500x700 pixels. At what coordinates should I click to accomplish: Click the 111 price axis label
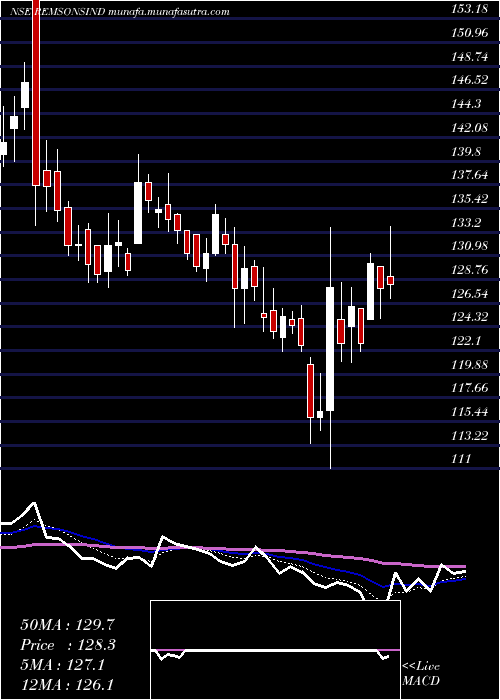click(462, 459)
